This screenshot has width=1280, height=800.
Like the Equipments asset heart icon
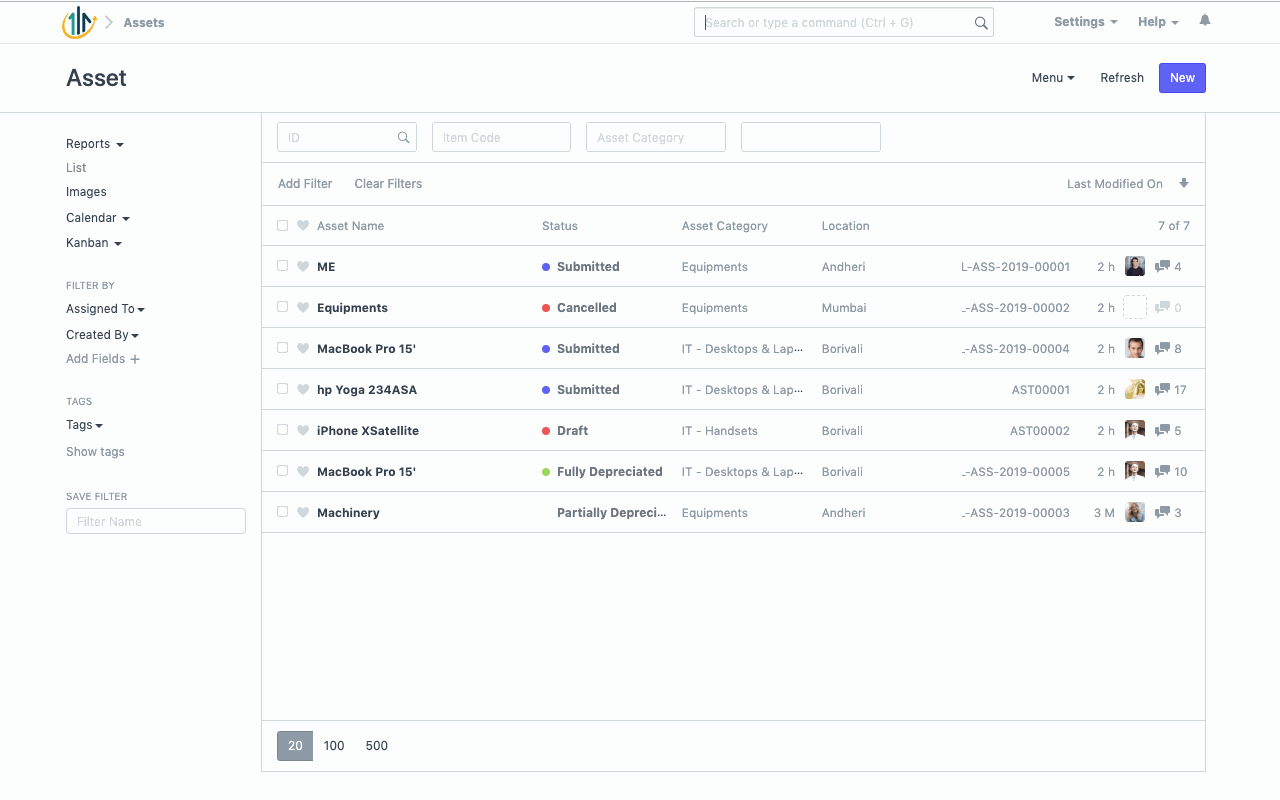coord(303,308)
